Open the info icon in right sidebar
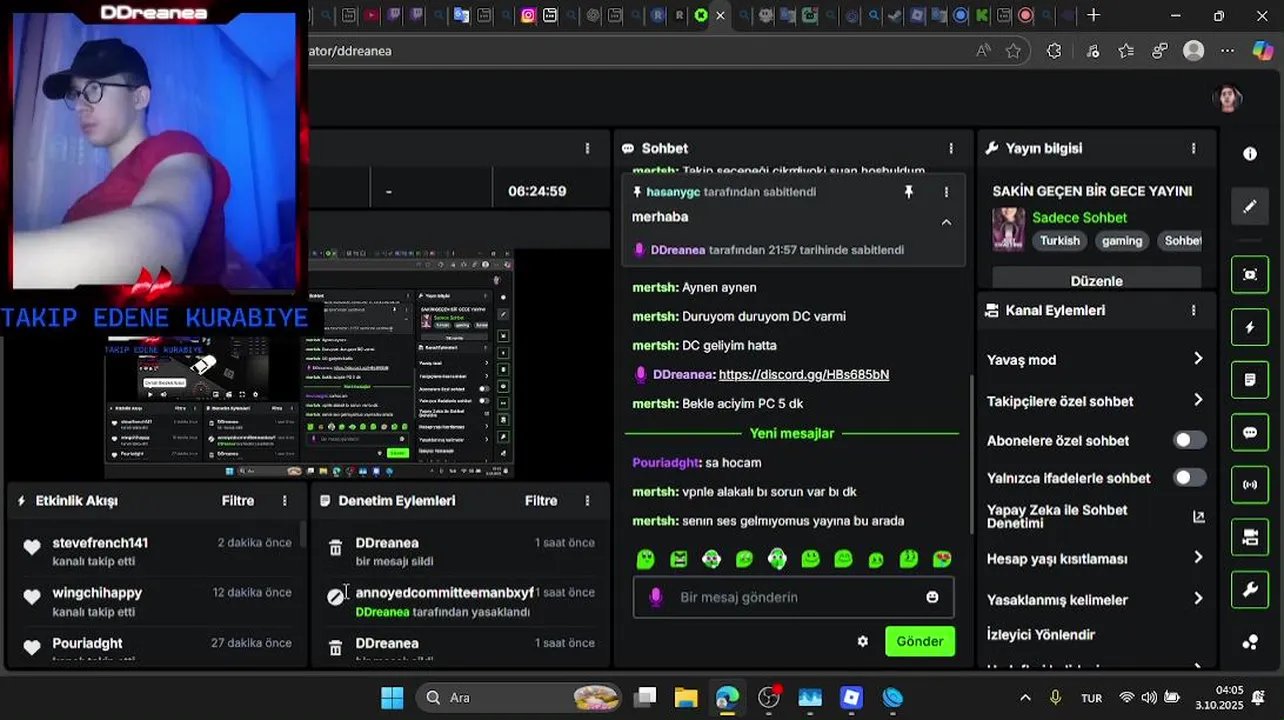1284x720 pixels. pos(1250,154)
